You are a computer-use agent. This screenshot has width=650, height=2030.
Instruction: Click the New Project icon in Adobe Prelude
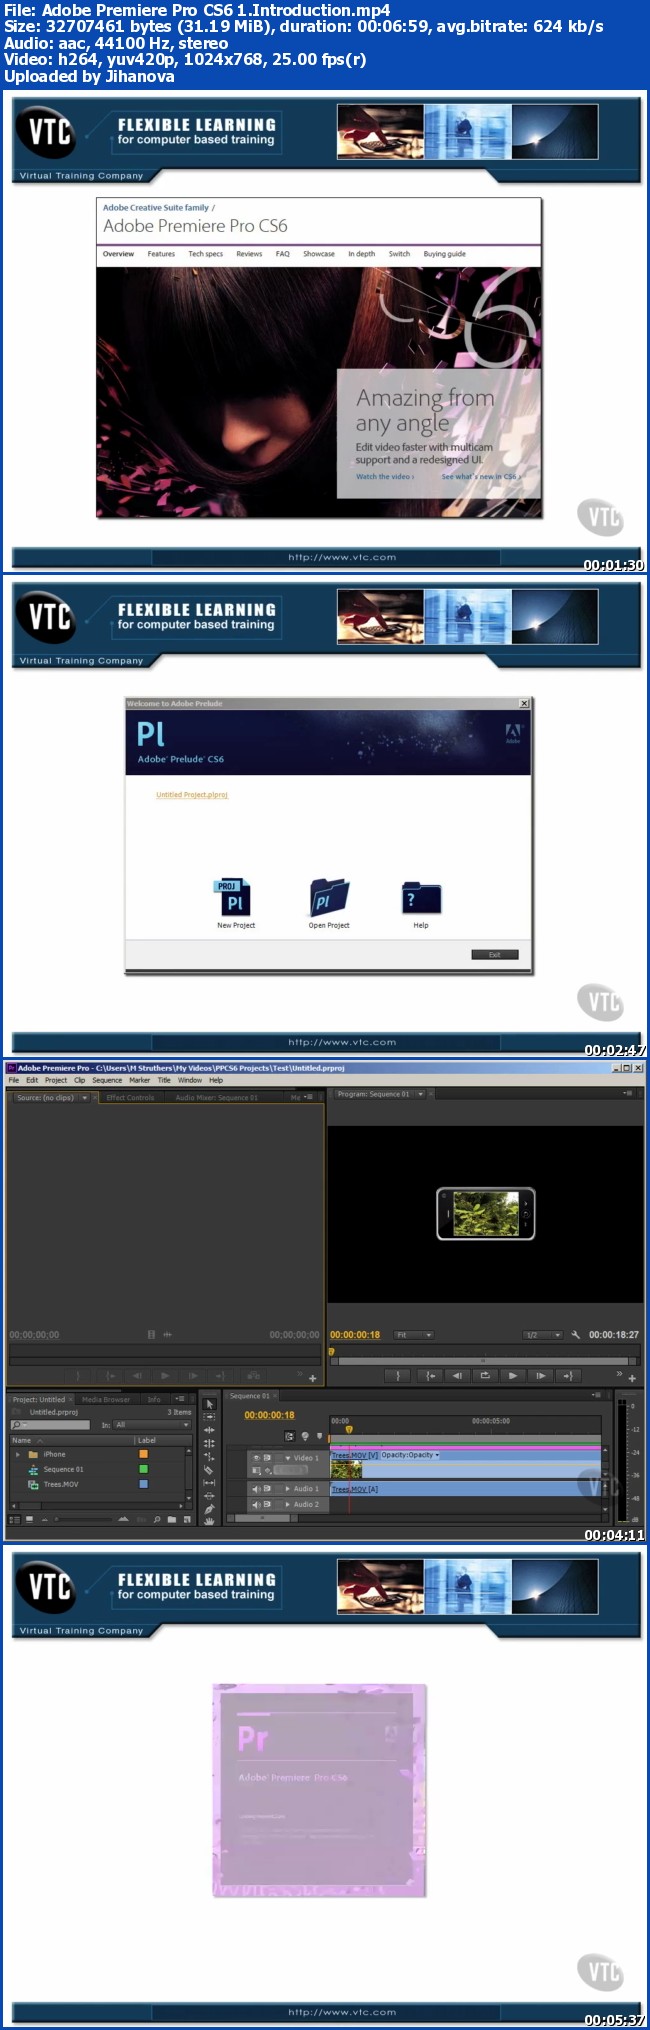(235, 899)
